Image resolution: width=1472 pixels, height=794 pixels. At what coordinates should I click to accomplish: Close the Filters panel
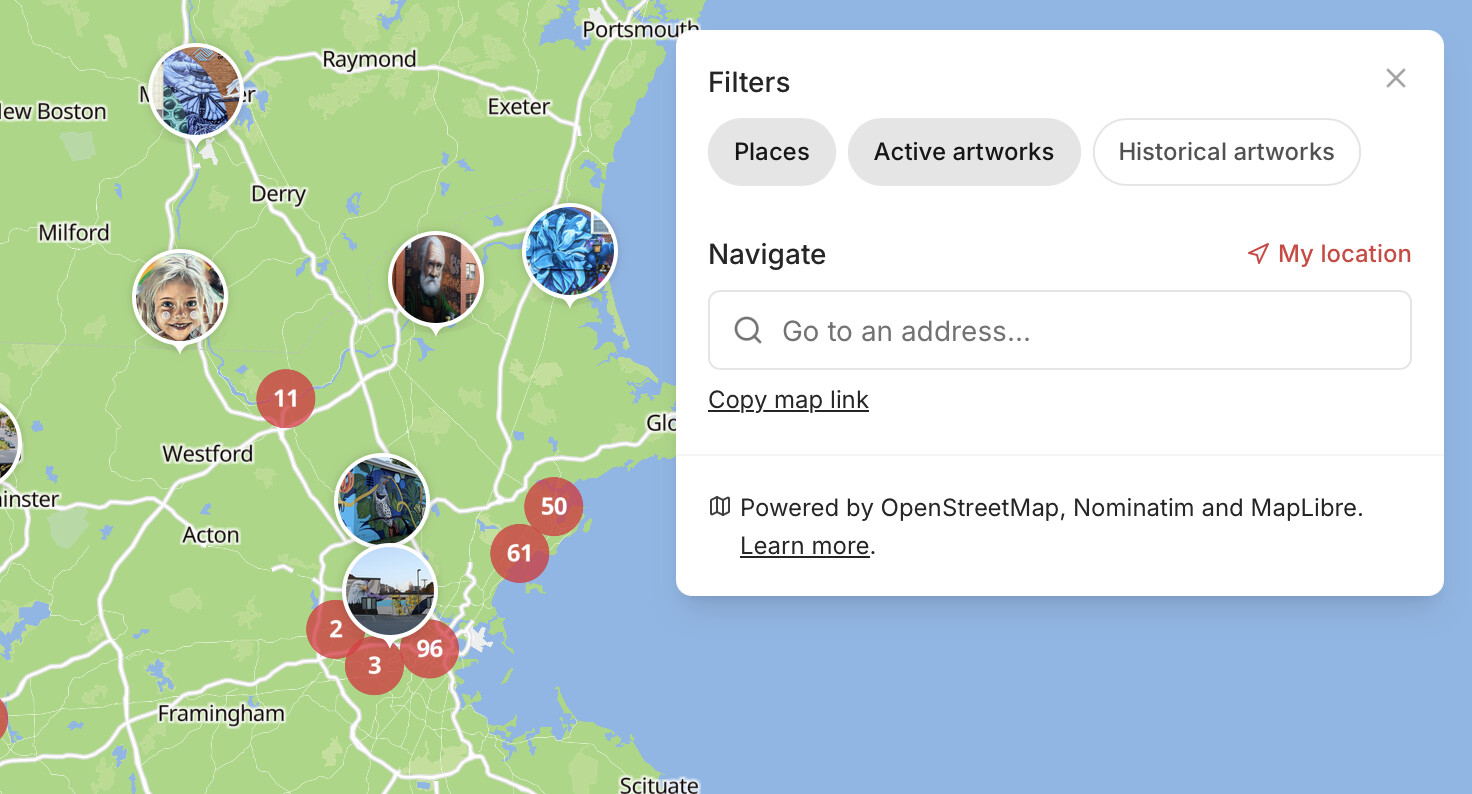pos(1395,79)
